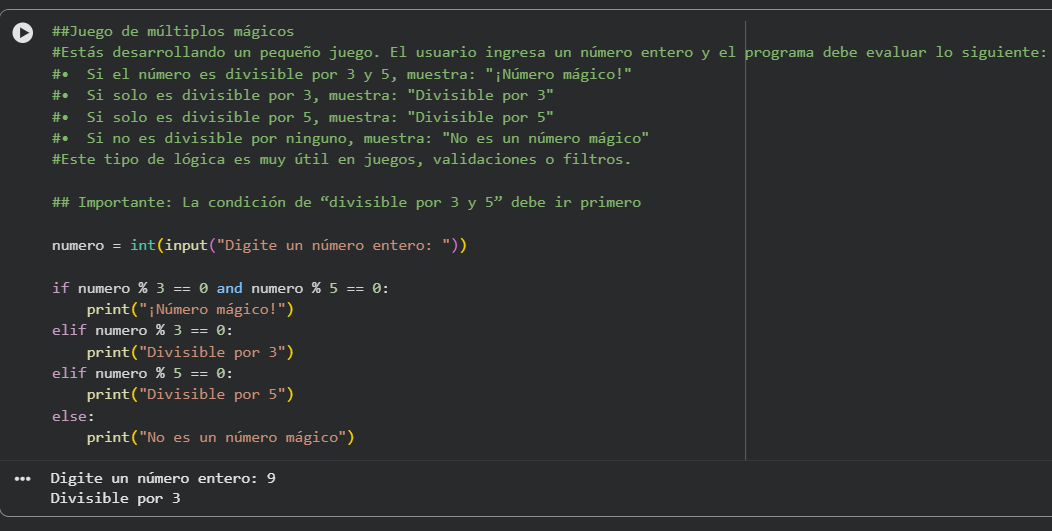Click the 'else:' line in the code
The width and height of the screenshot is (1052, 531).
coord(74,416)
